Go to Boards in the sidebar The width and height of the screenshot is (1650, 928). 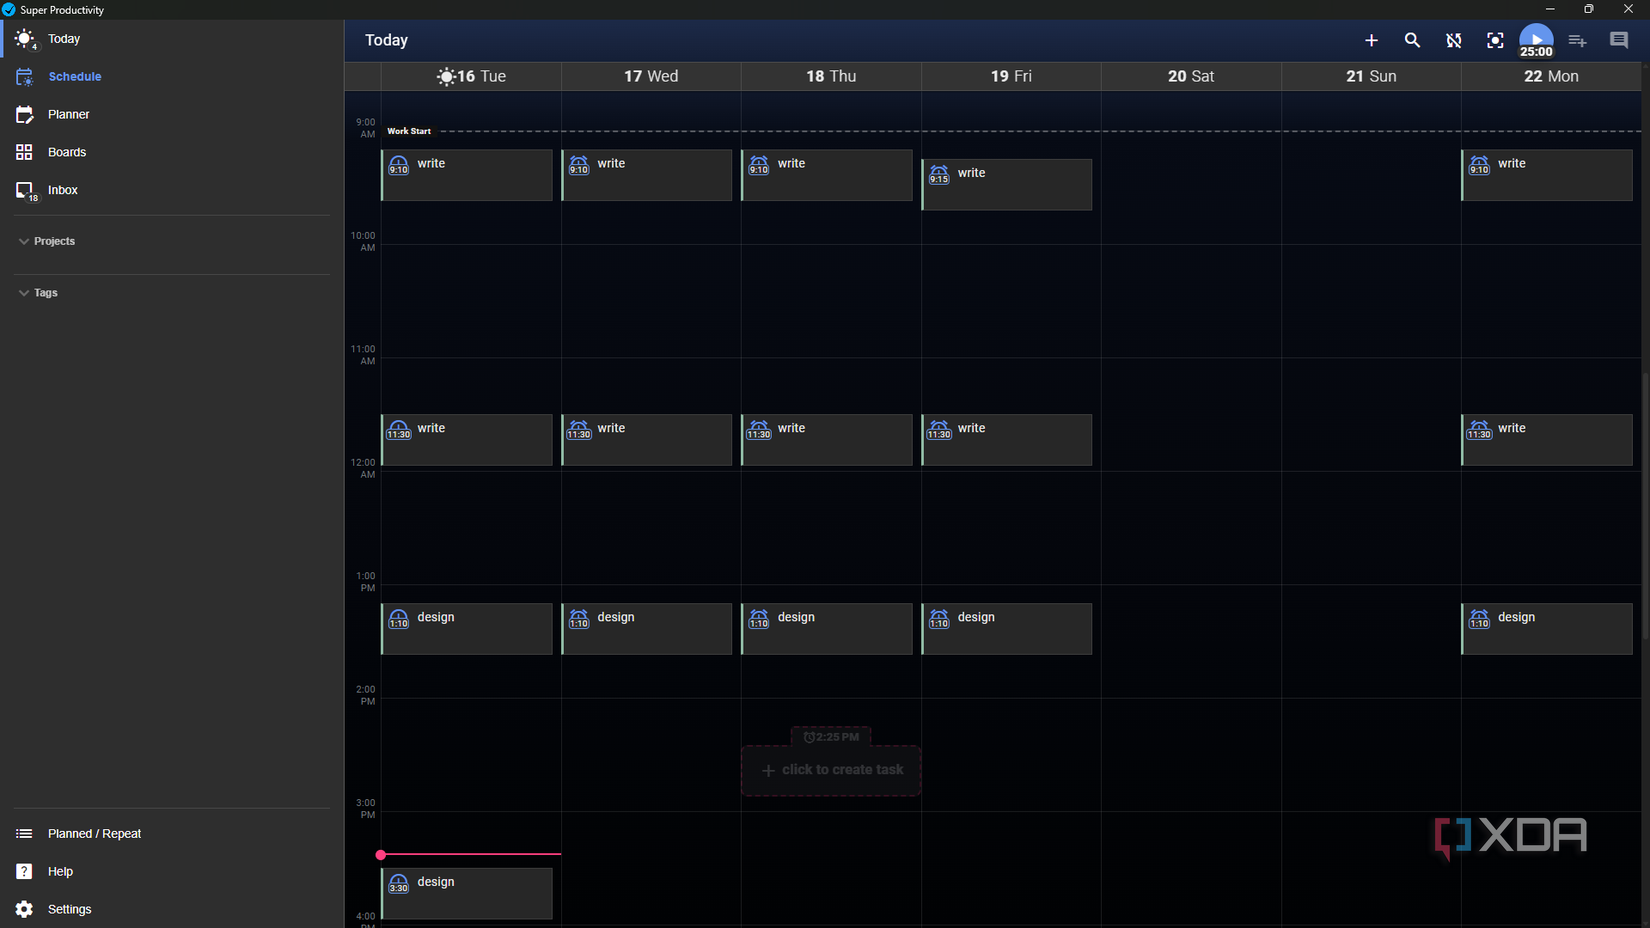click(x=172, y=152)
